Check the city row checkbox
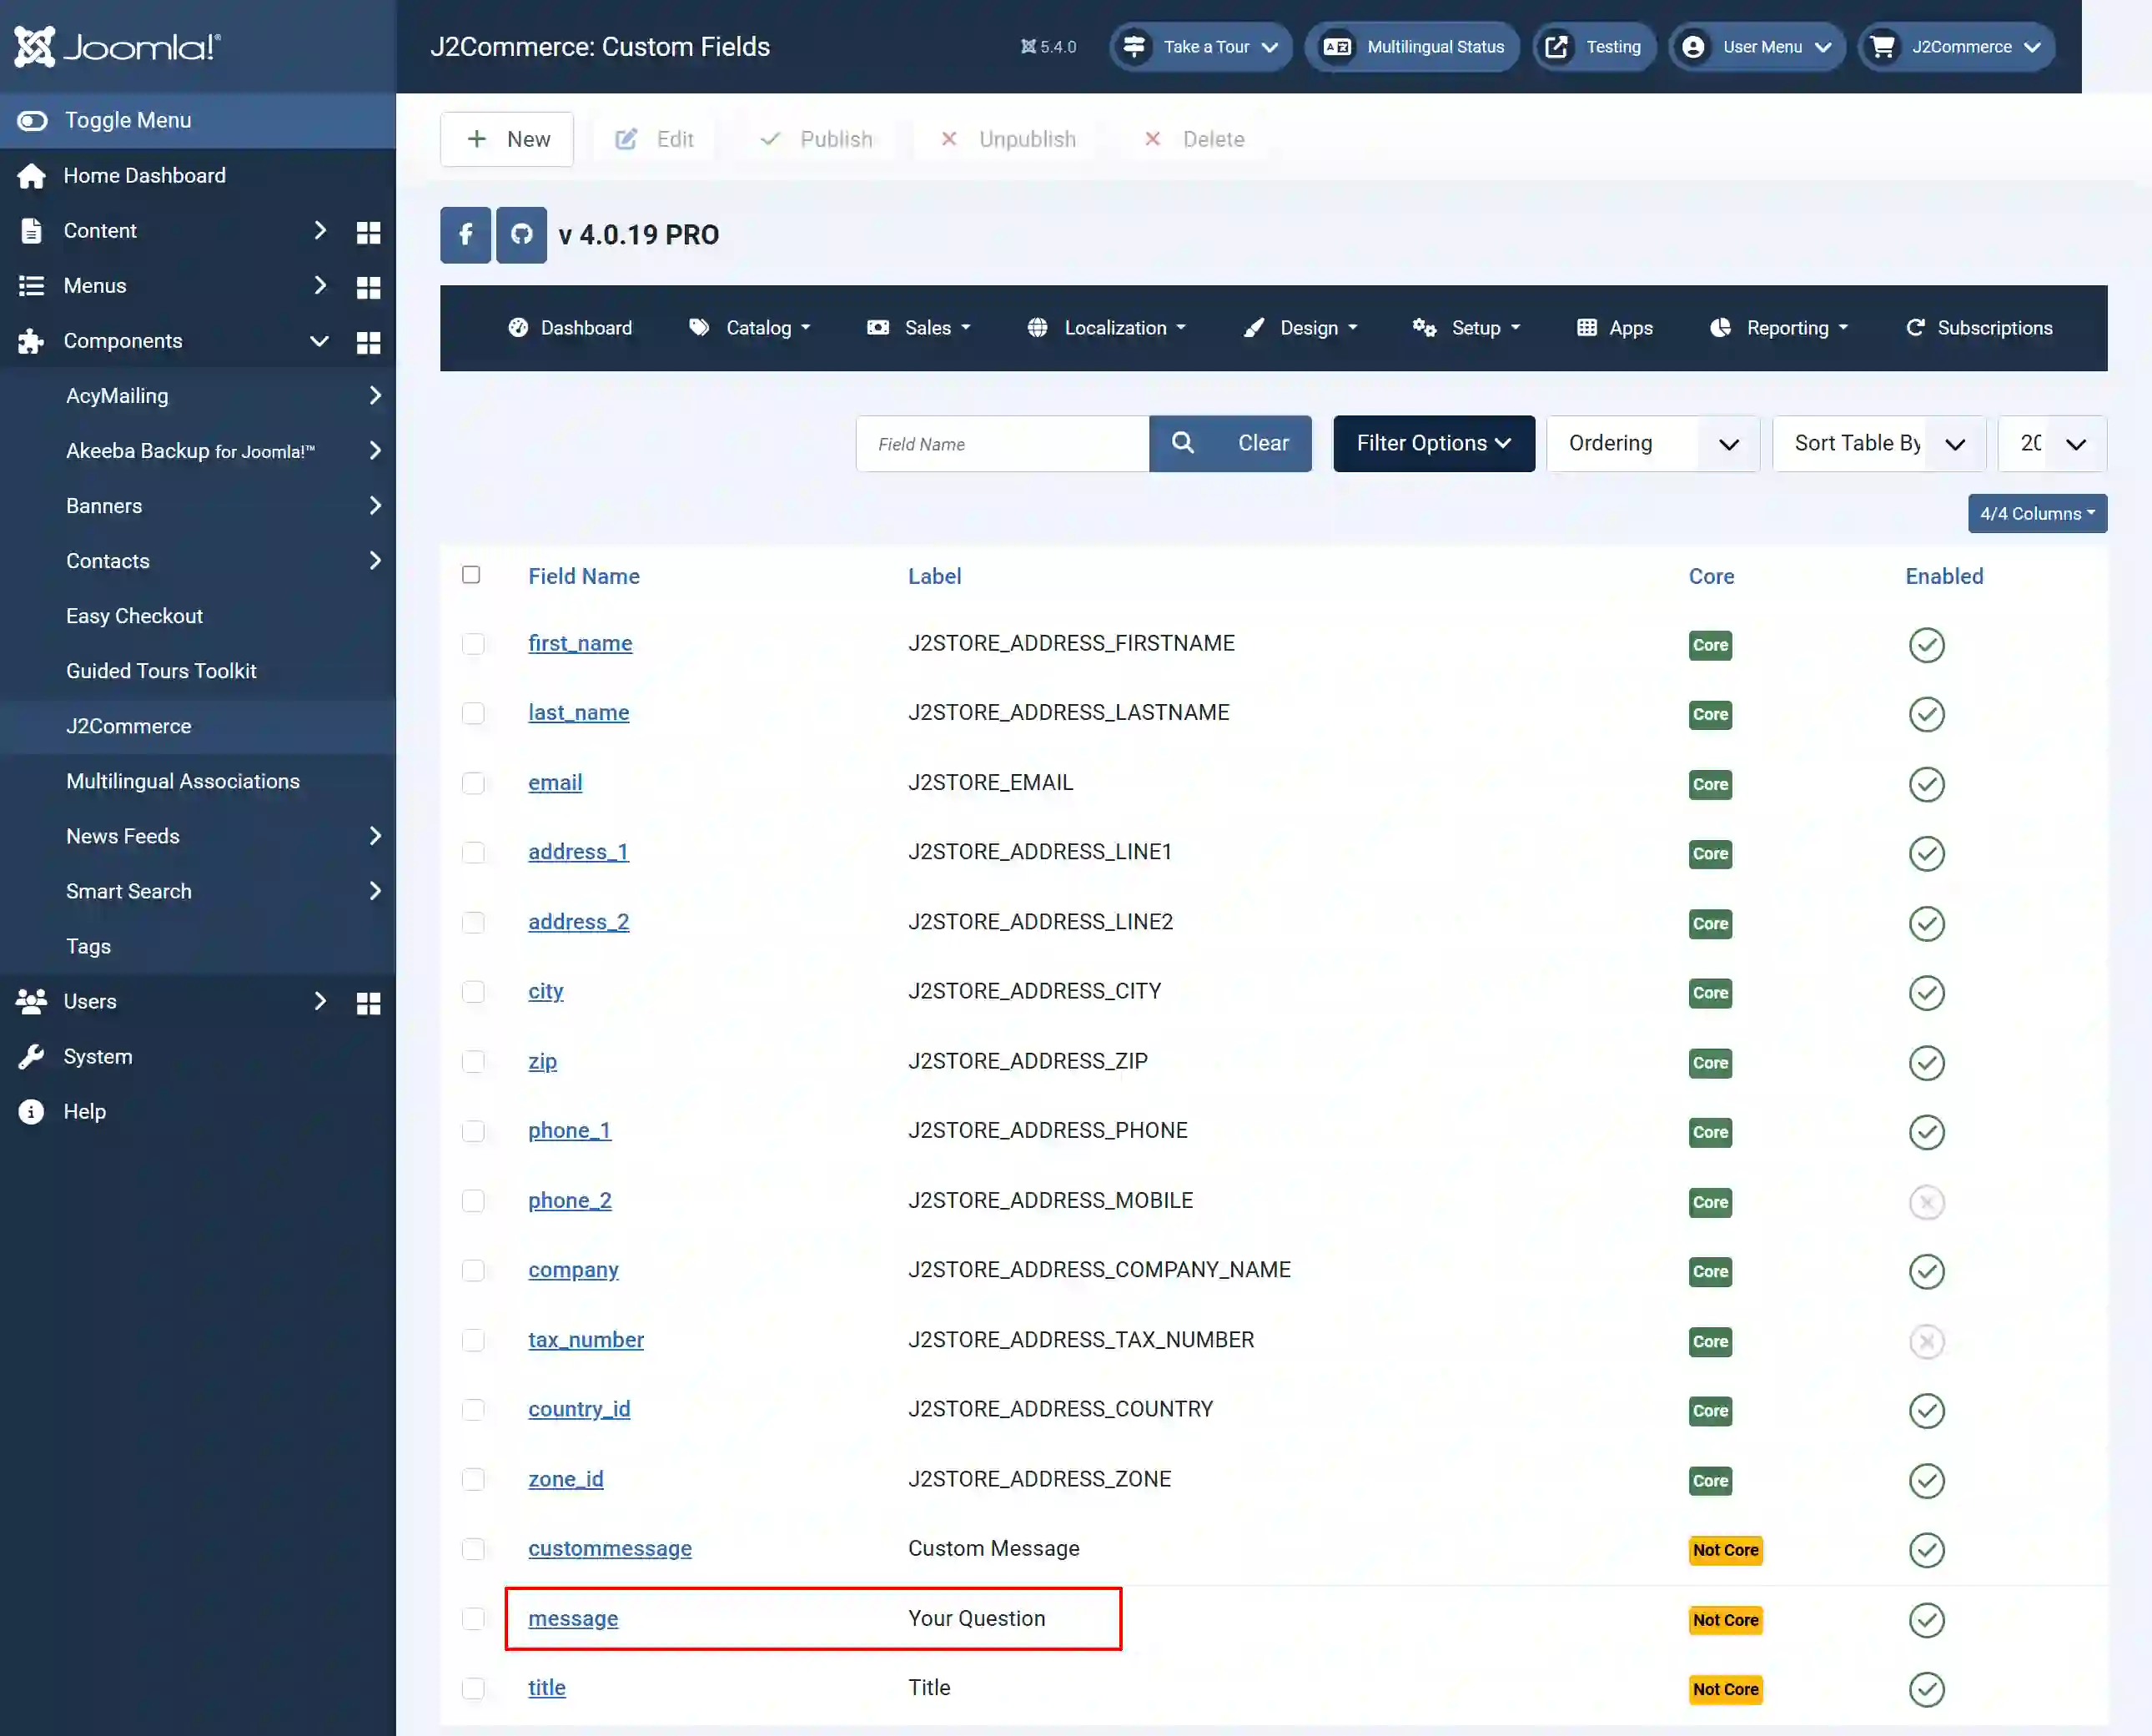This screenshot has height=1736, width=2152. coord(473,992)
